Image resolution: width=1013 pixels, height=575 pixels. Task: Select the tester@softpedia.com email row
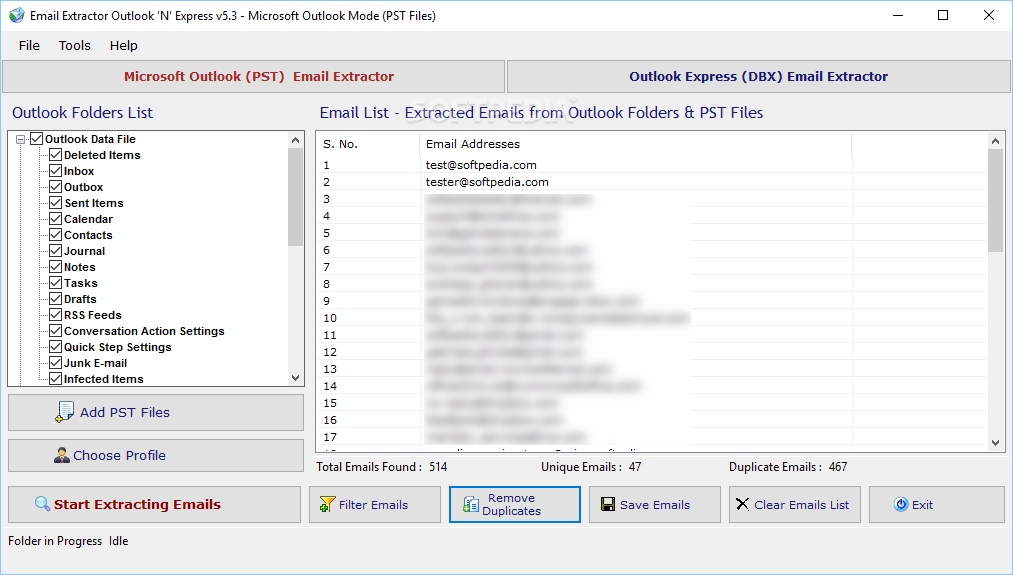pos(651,182)
